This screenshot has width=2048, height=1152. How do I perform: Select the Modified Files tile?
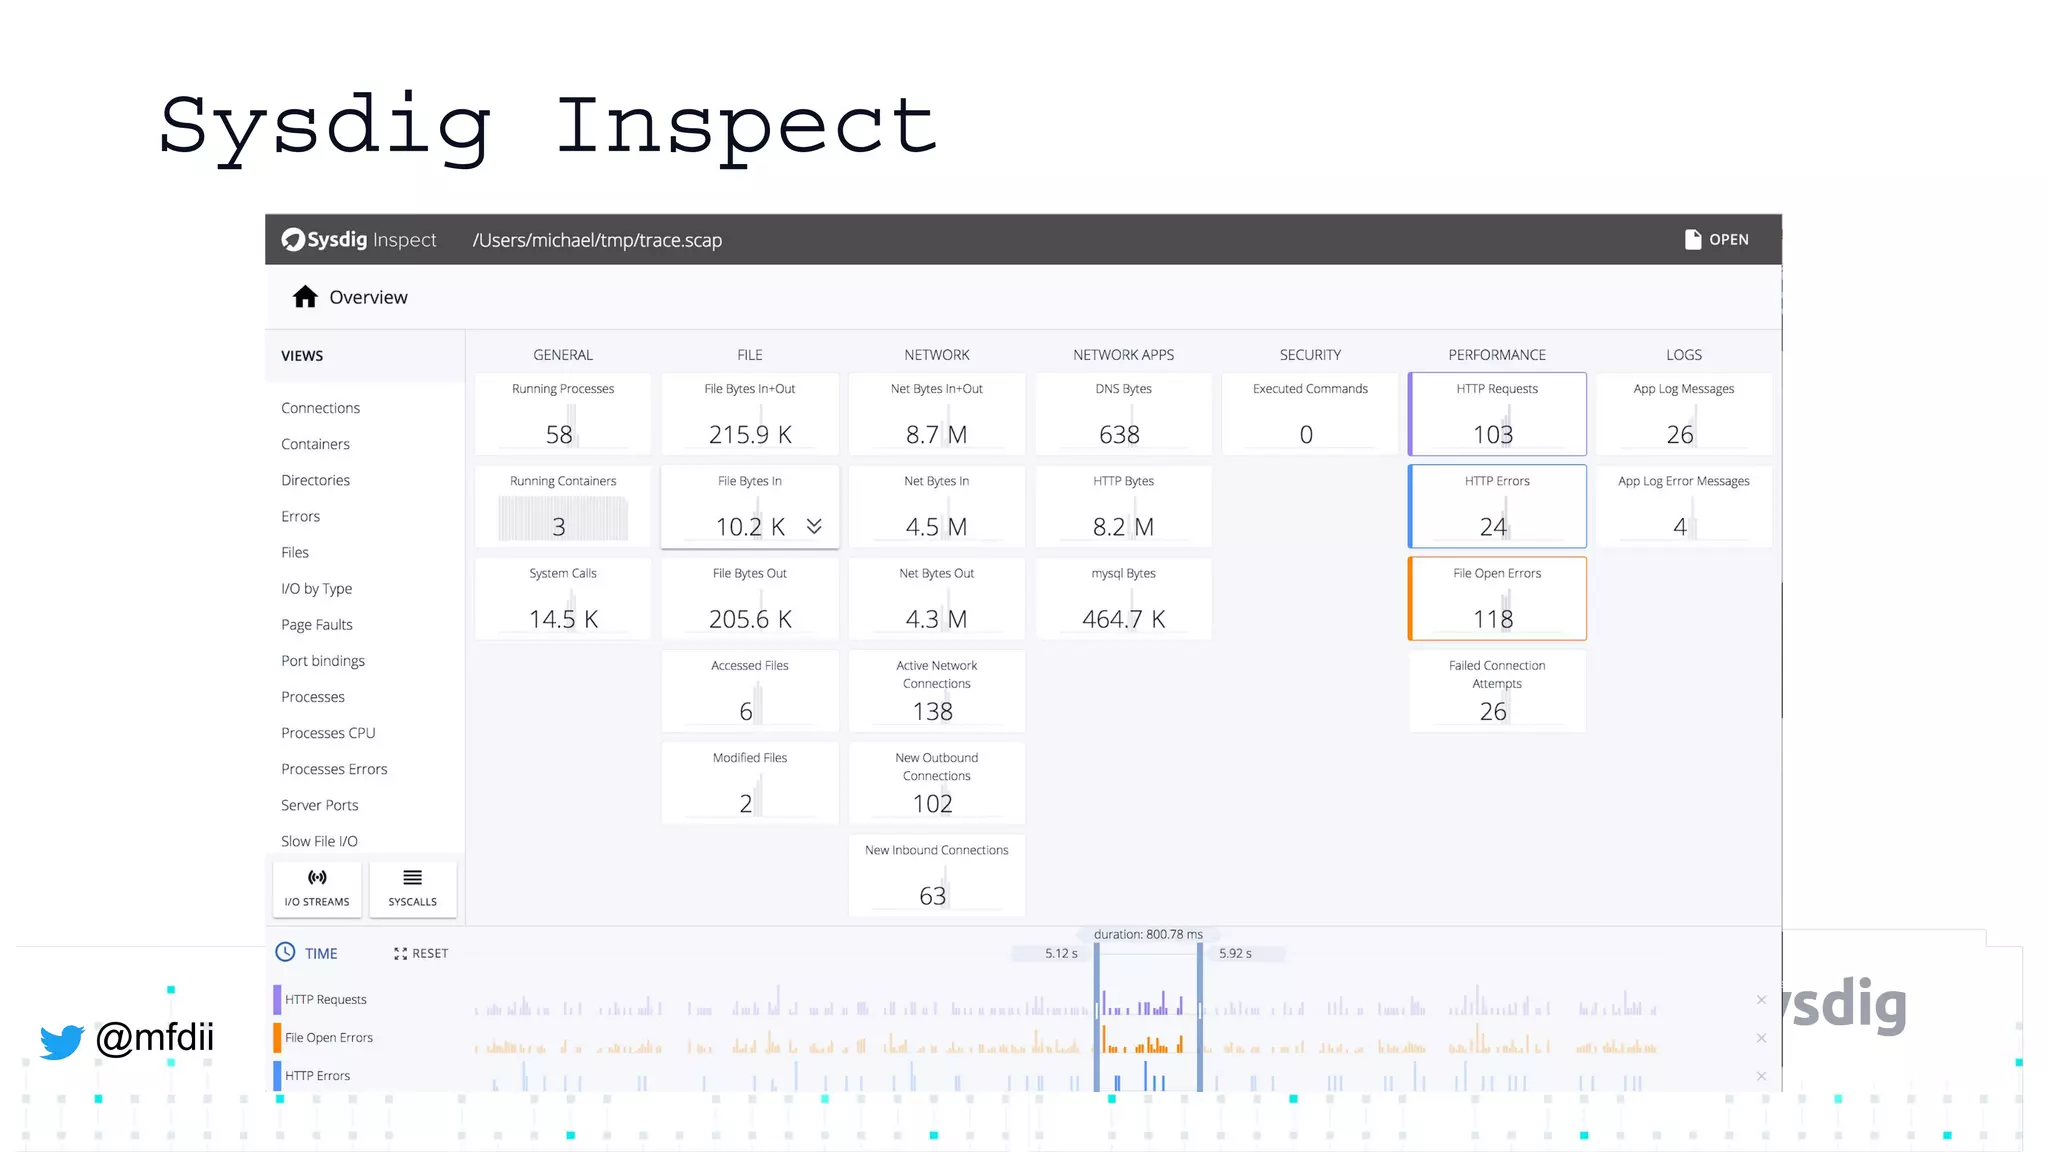click(750, 782)
